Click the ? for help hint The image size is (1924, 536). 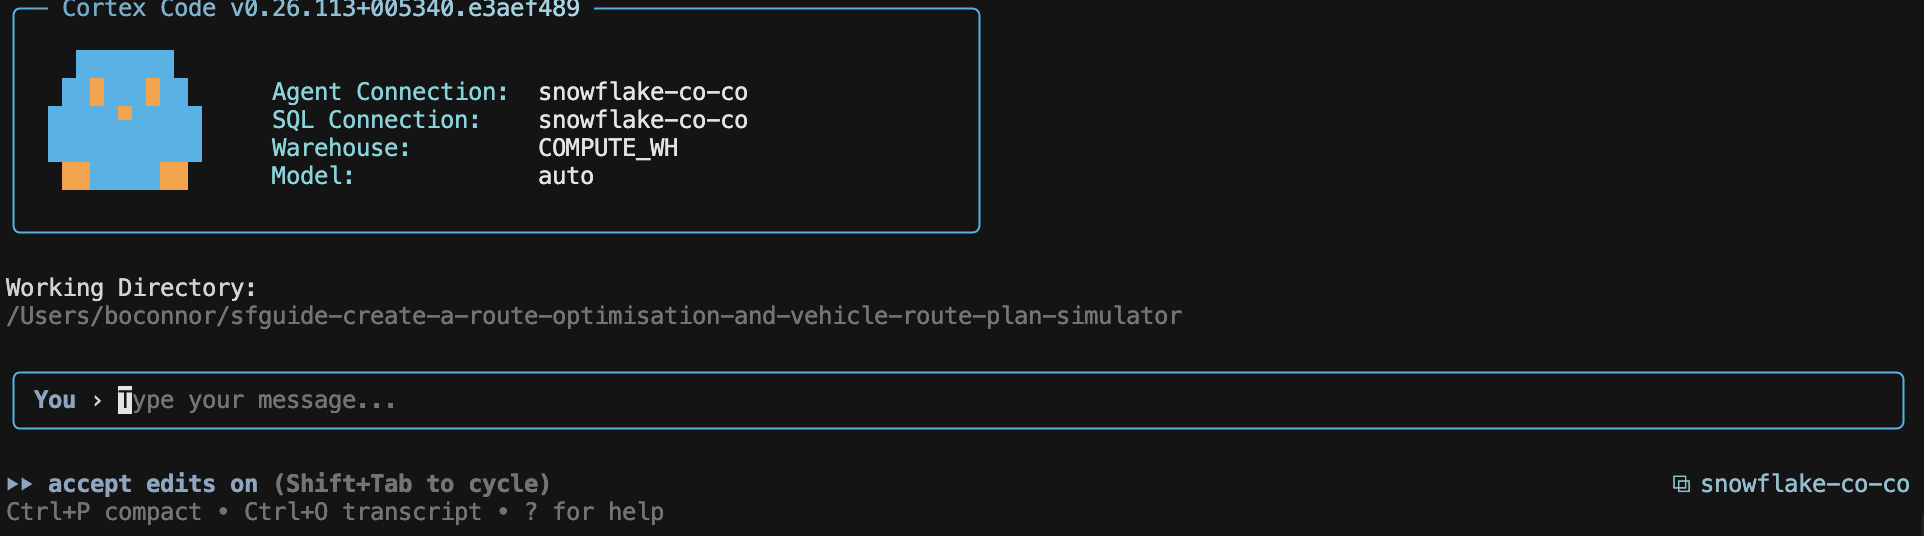pyautogui.click(x=594, y=512)
